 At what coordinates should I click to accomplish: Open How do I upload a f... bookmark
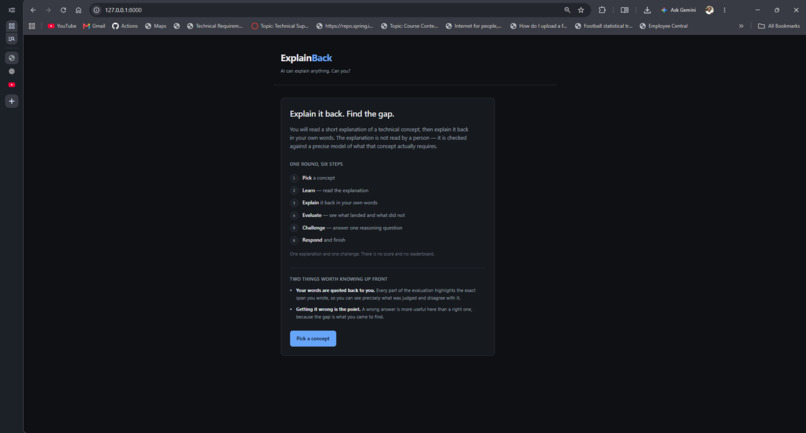(x=538, y=26)
